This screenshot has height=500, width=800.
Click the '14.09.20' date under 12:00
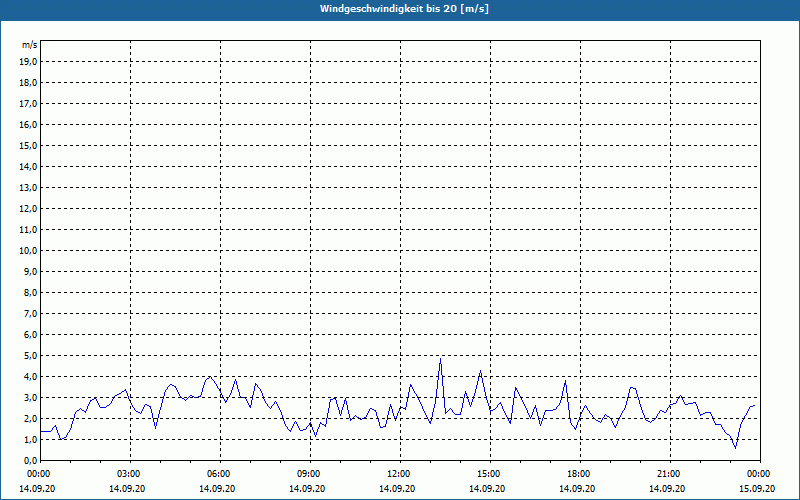pos(397,489)
